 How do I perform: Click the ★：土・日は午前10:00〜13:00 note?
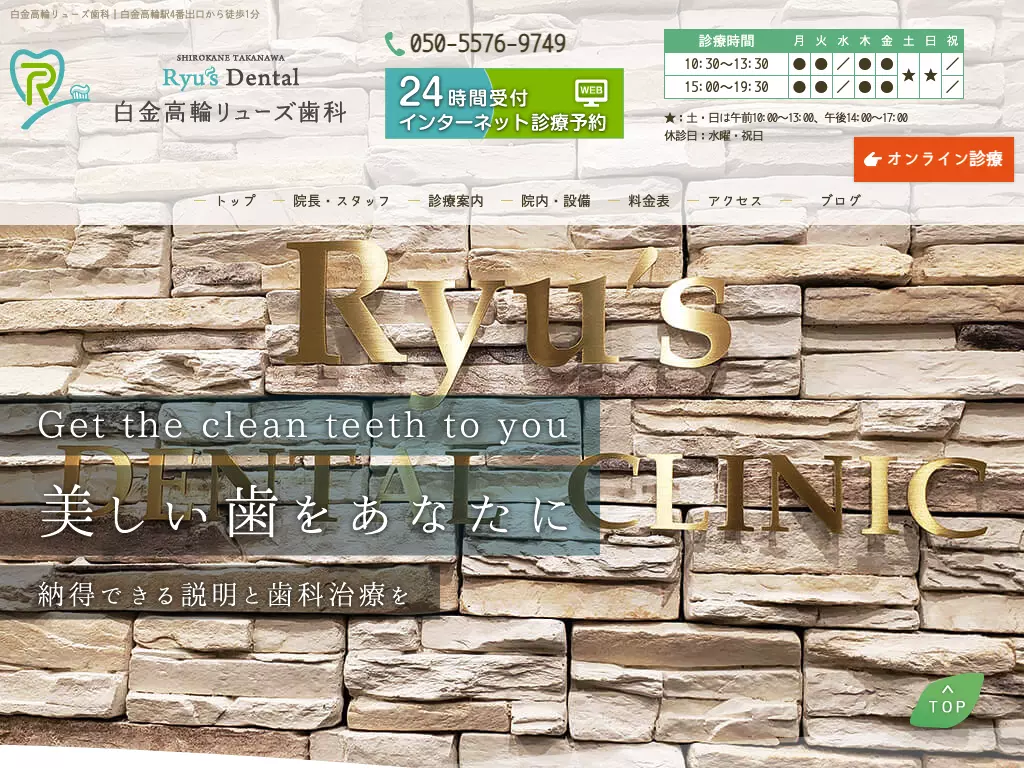click(786, 118)
